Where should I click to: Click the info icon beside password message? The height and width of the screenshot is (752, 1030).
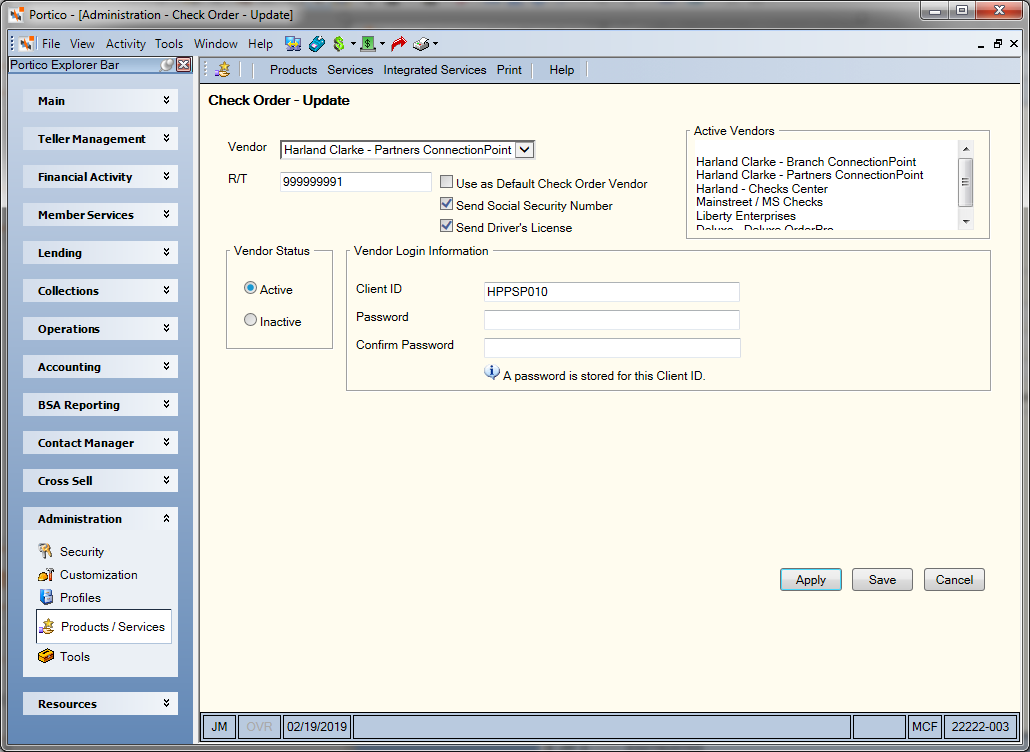click(x=492, y=373)
